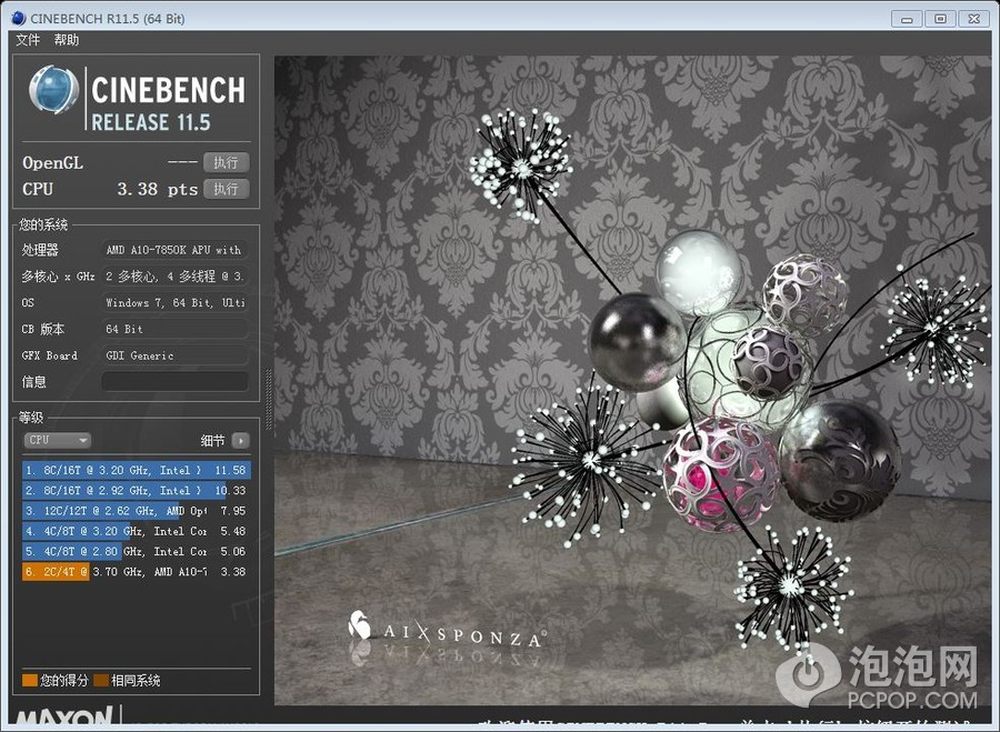Open the 文件 menu

click(28, 40)
